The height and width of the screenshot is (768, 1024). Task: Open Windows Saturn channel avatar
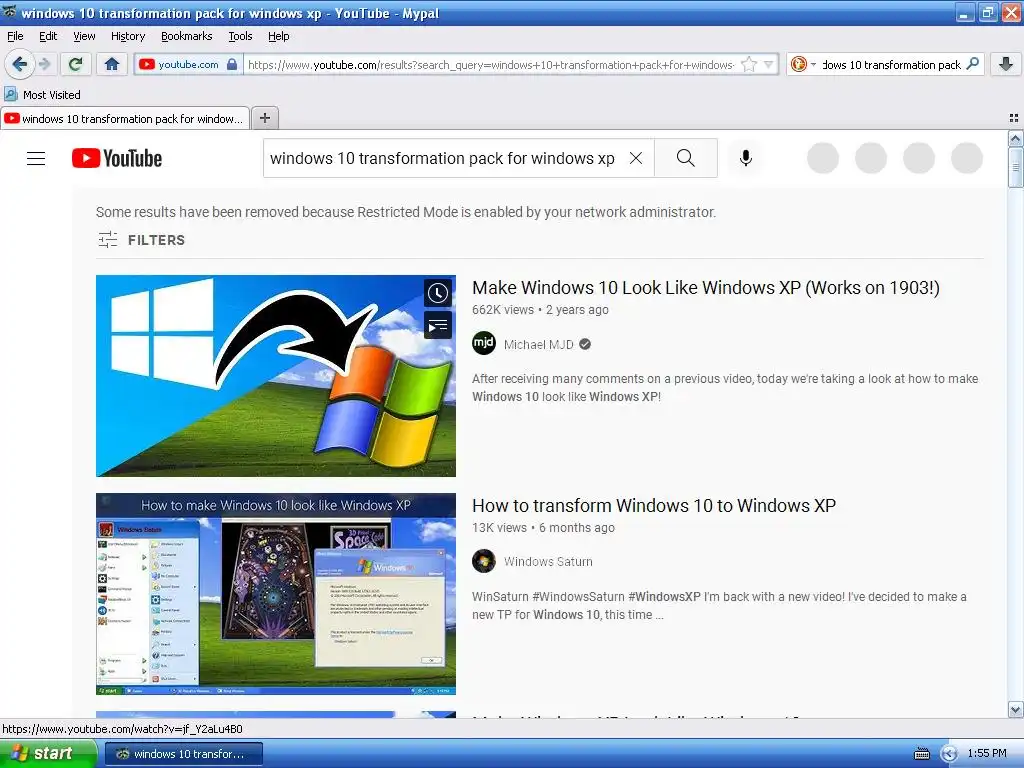(484, 561)
